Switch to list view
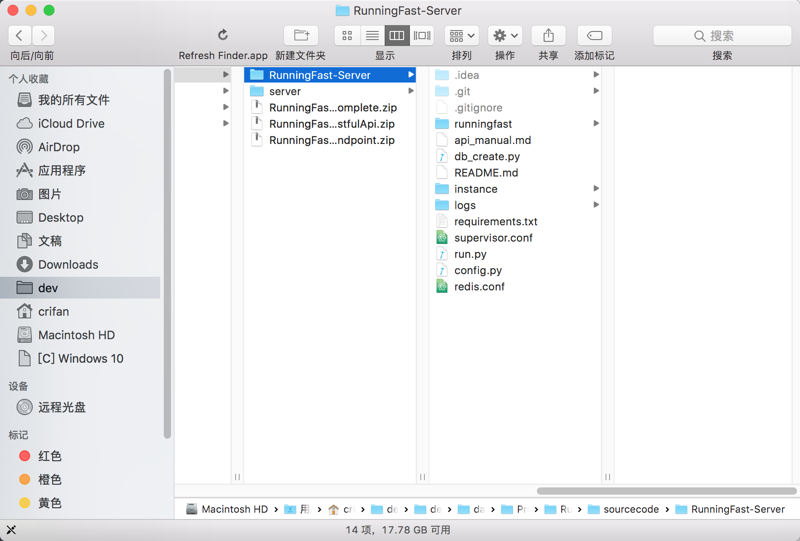This screenshot has width=800, height=541. pos(372,35)
